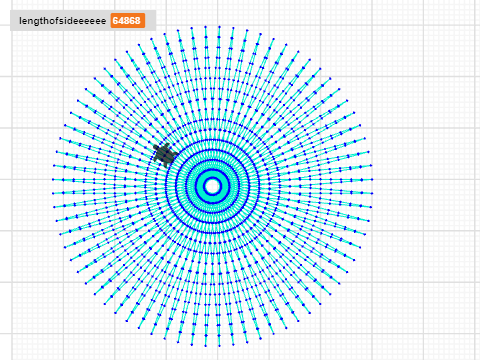Viewport: 480px width, 360px height.
Task: Click the turtle's shell
Action: coord(165,154)
